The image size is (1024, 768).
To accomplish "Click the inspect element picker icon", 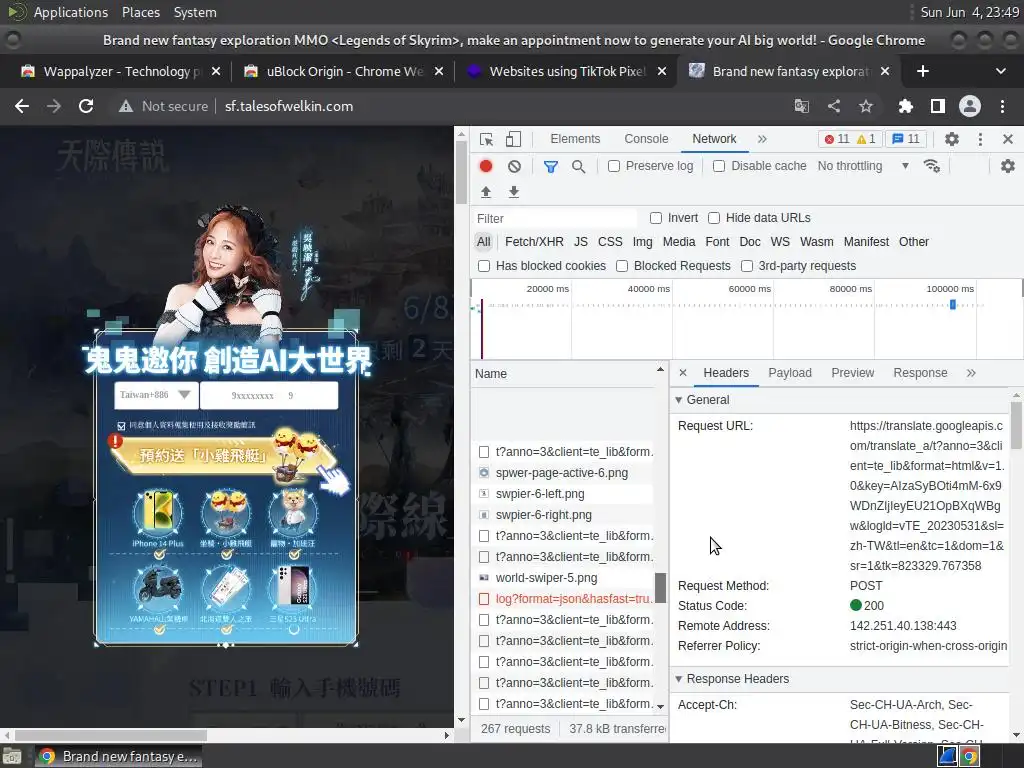I will click(x=487, y=139).
